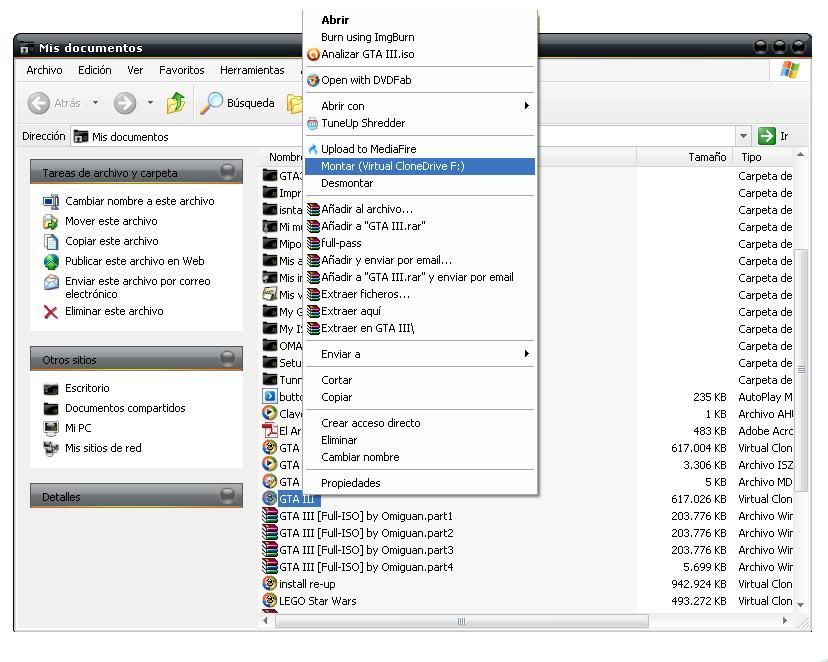Open the Edición menu
Viewport: 828px width, 662px height.
coord(95,70)
